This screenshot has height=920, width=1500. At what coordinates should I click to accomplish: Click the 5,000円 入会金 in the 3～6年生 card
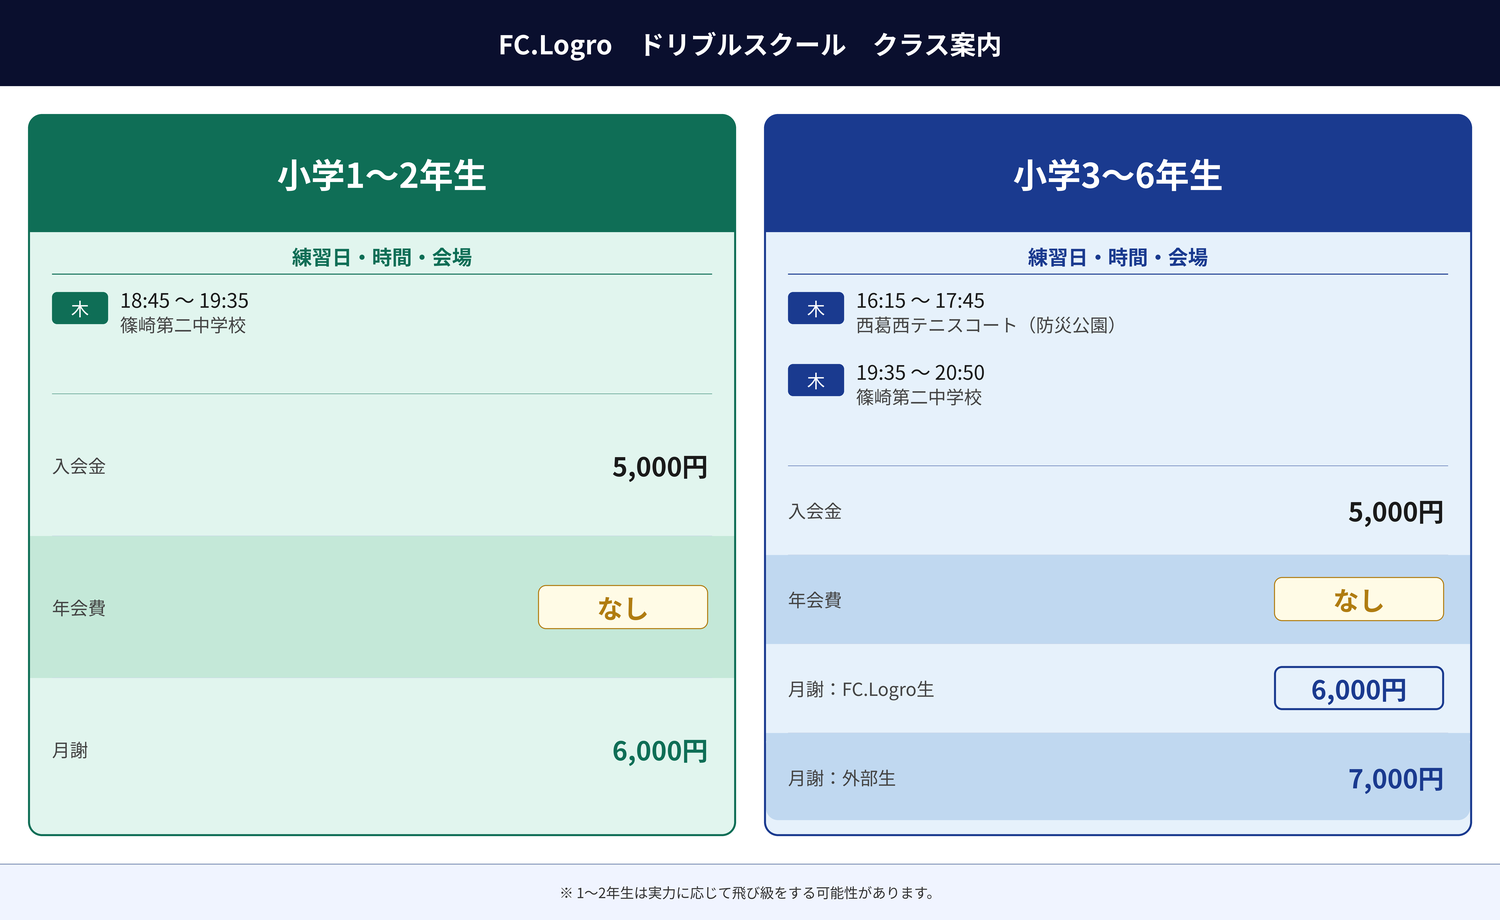[x=1395, y=512]
